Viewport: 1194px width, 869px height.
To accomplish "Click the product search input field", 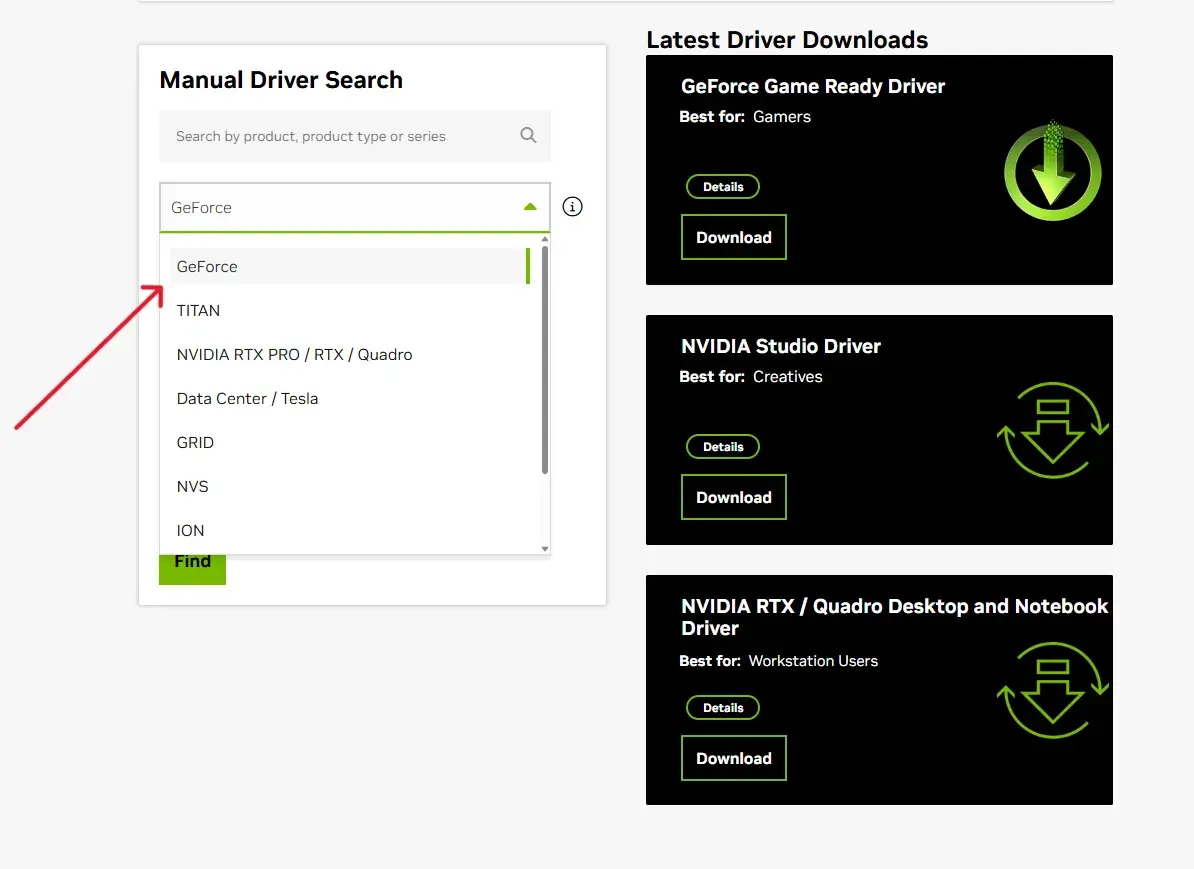I will [x=340, y=136].
